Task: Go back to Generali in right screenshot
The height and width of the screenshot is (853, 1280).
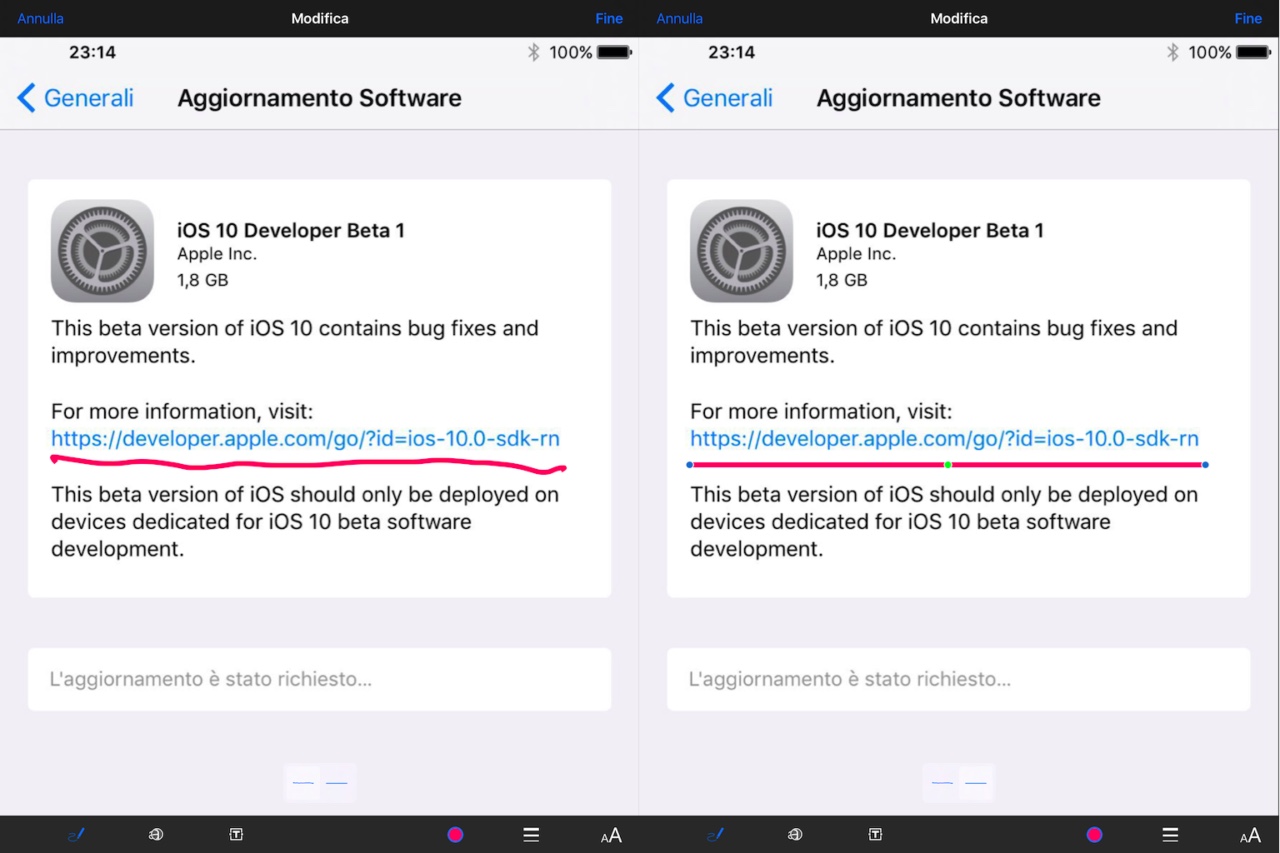Action: pyautogui.click(x=715, y=98)
